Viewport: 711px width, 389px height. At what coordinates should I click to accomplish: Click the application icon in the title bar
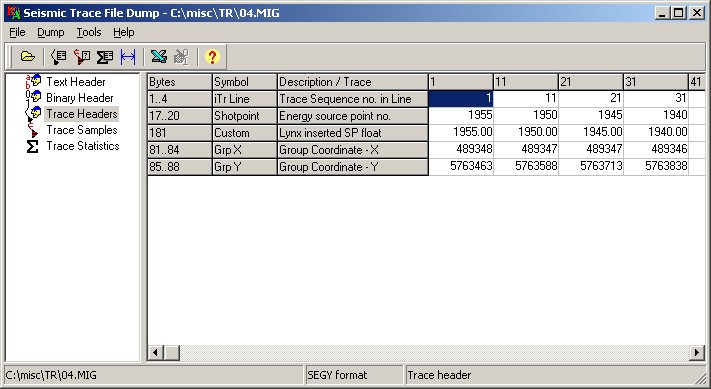click(x=14, y=13)
